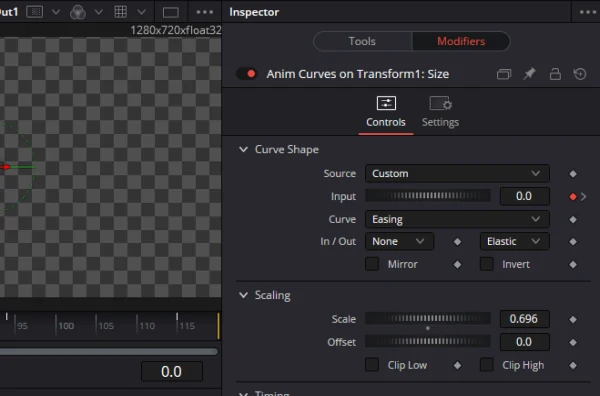Click the Clip High keyframe diamond
This screenshot has width=600, height=396.
click(573, 366)
